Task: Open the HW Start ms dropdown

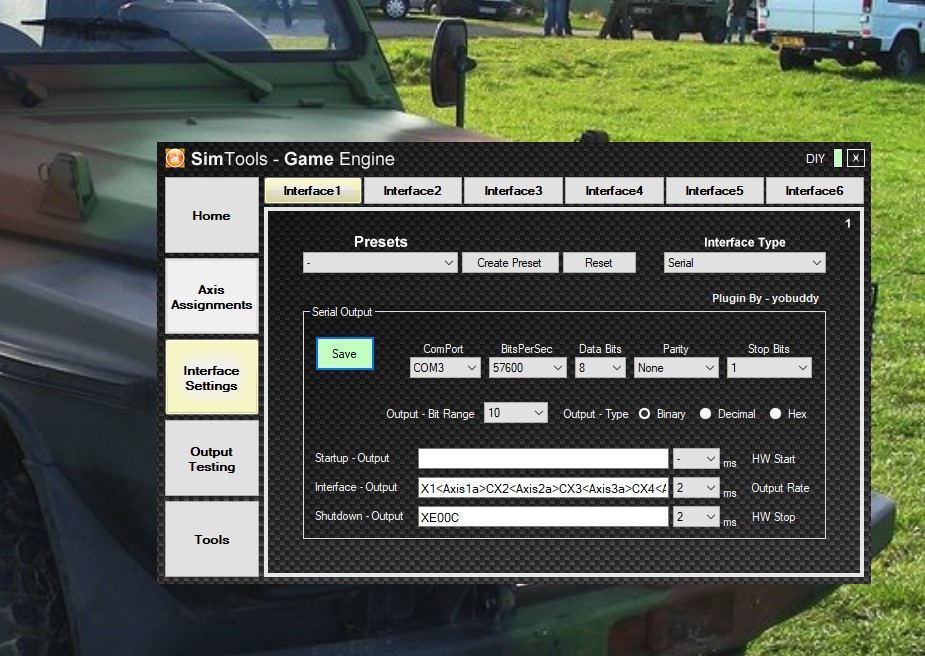Action: [x=696, y=458]
